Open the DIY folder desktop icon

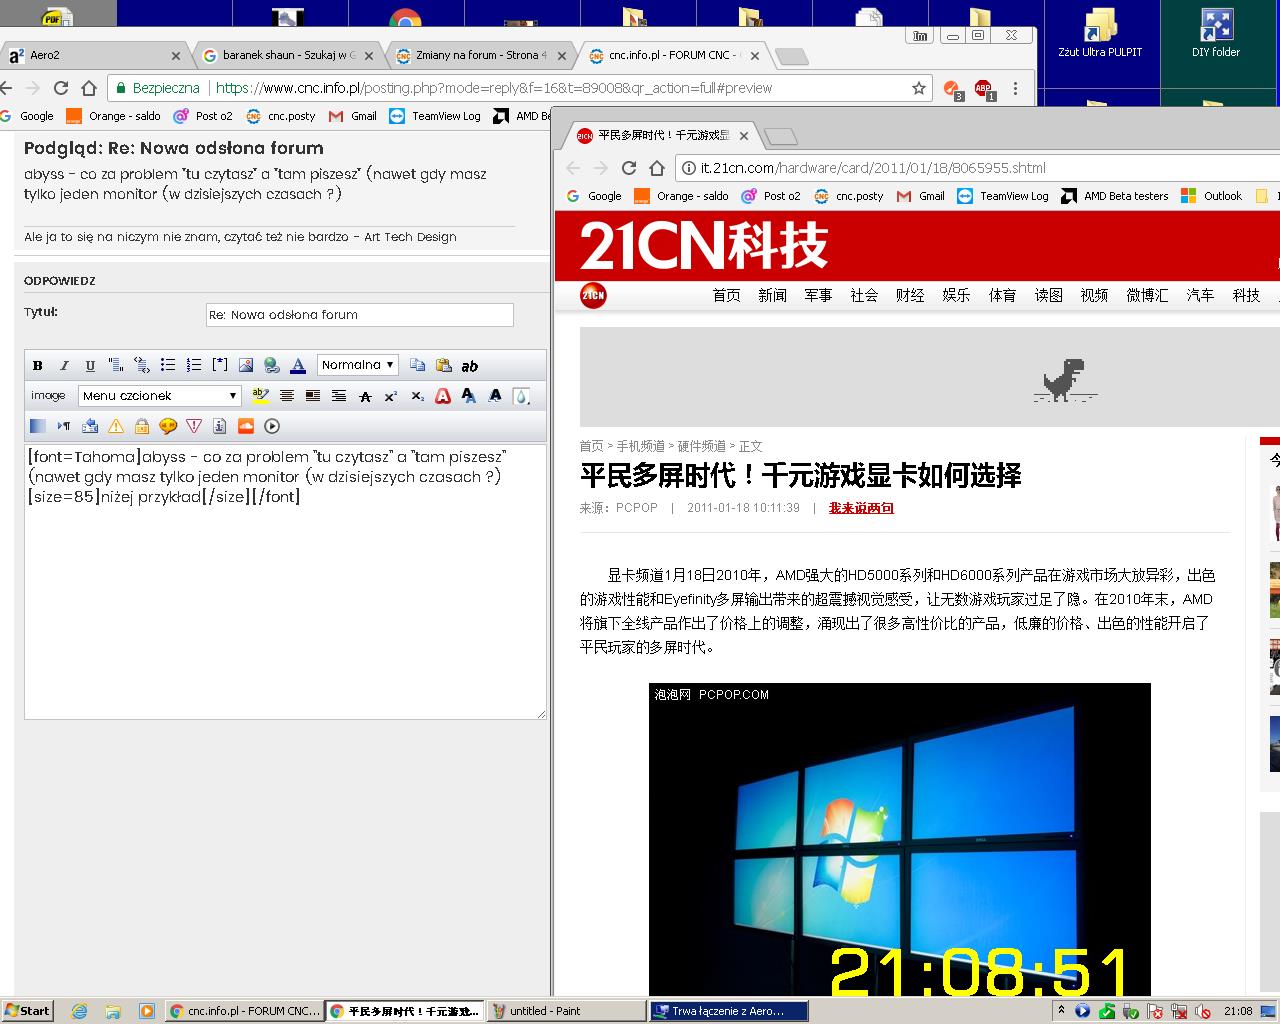point(1216,32)
